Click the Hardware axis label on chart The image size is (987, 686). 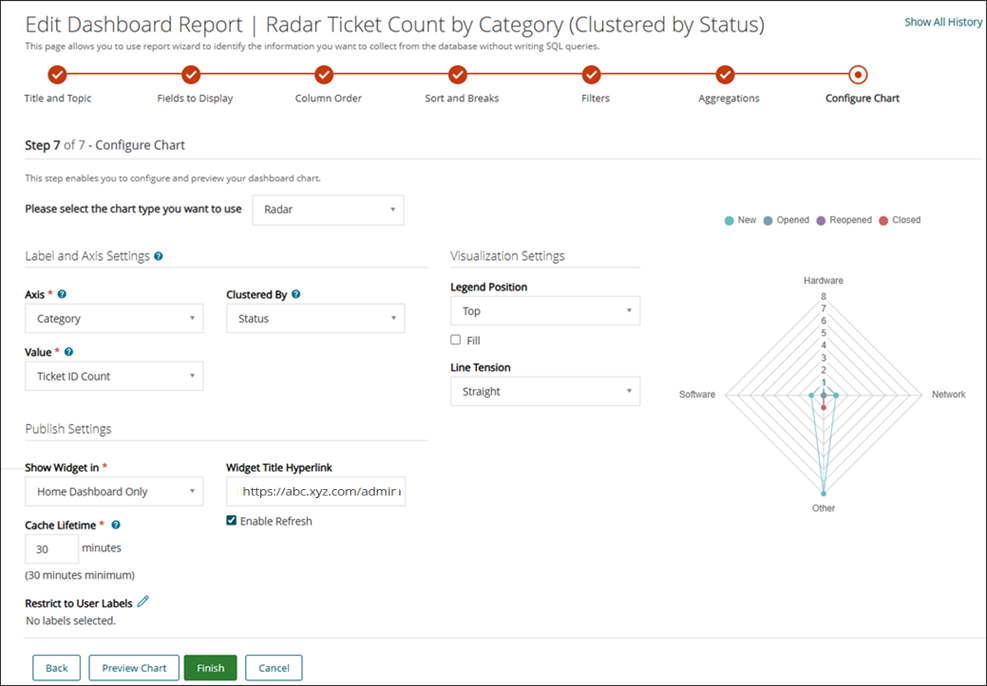823,281
